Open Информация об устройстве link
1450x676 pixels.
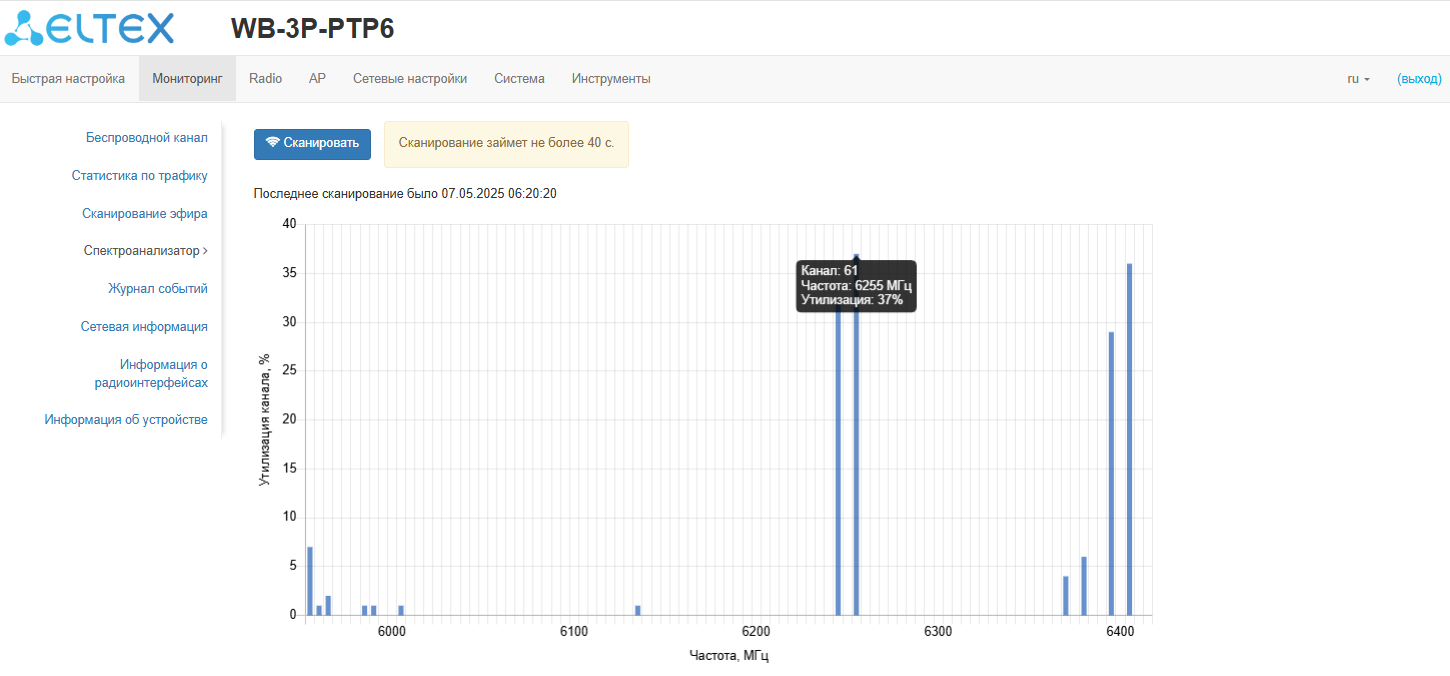[126, 420]
